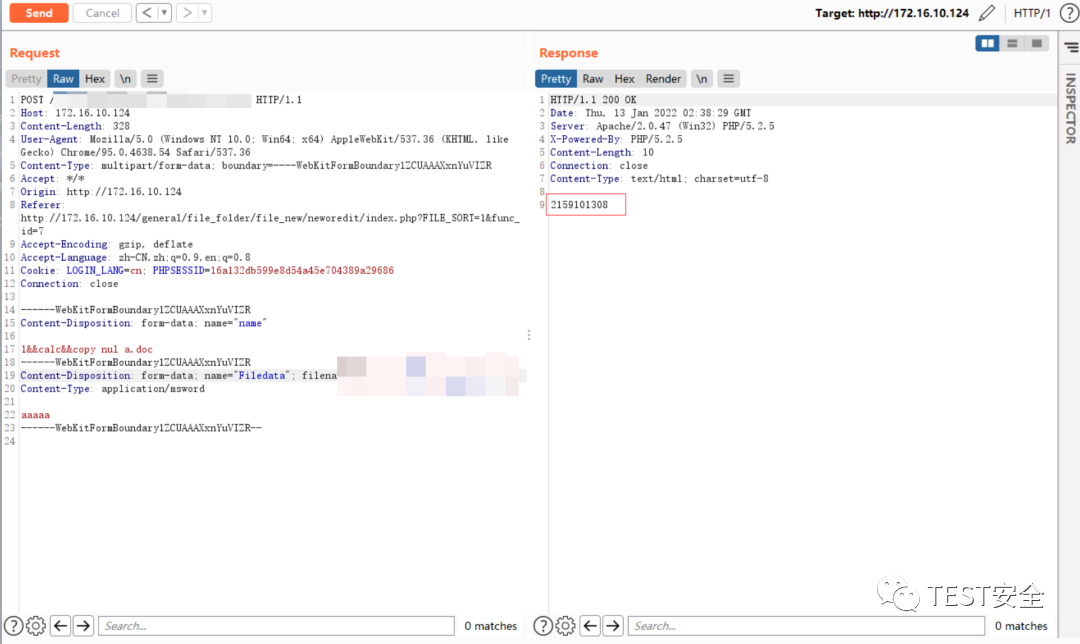Viewport: 1080px width, 644px height.
Task: Select the Response Pretty tab
Action: click(x=556, y=79)
